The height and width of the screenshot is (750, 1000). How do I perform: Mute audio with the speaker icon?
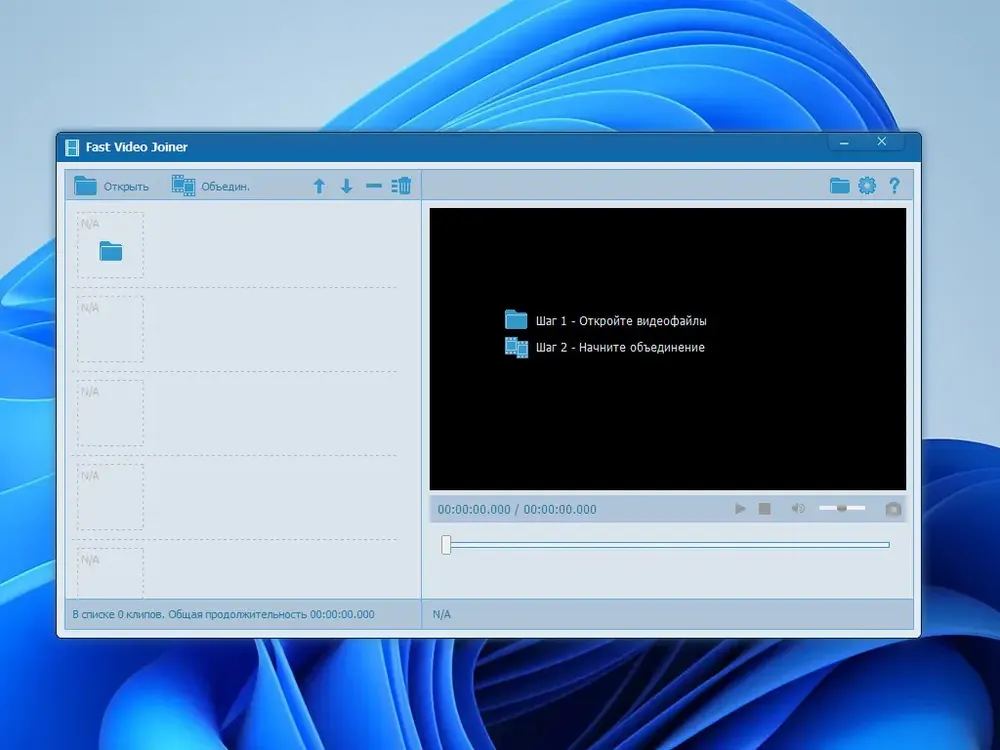[798, 508]
